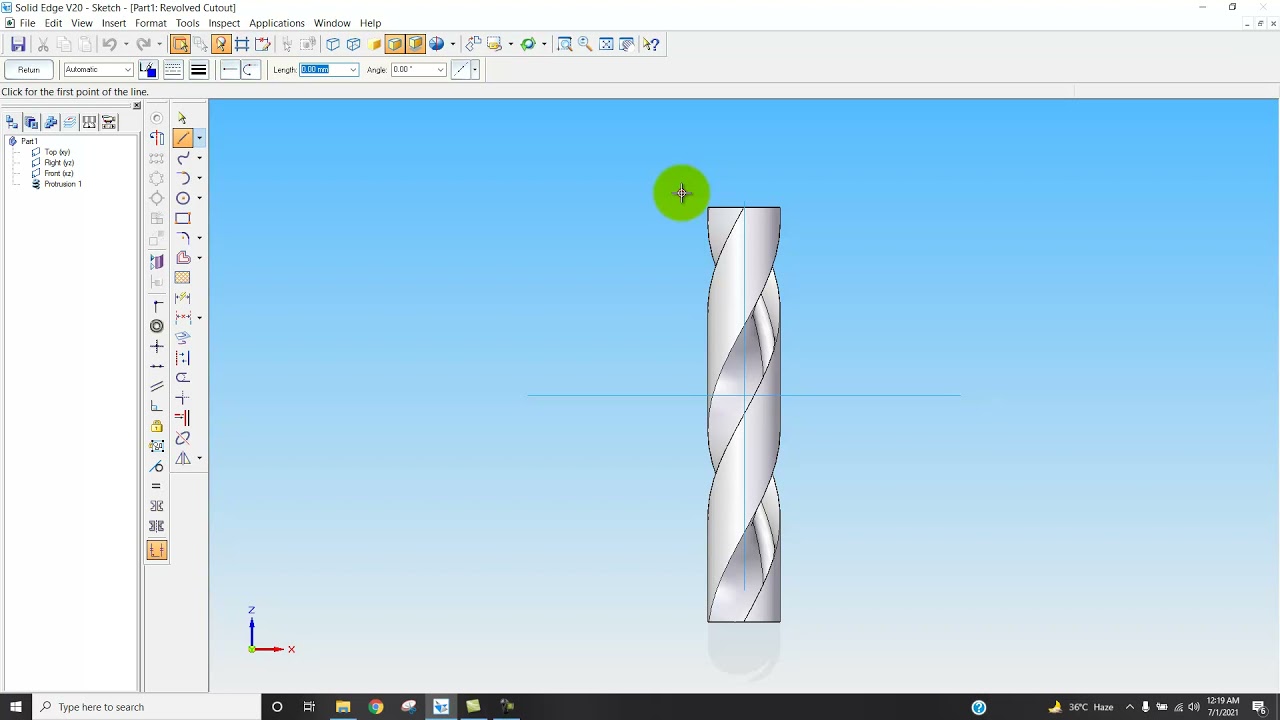Image resolution: width=1280 pixels, height=720 pixels.
Task: Open the Tools menu
Action: tap(187, 23)
